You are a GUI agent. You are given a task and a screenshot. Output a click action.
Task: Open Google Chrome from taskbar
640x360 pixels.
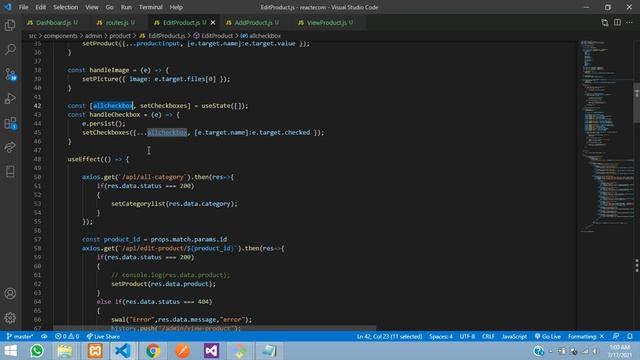[153, 351]
